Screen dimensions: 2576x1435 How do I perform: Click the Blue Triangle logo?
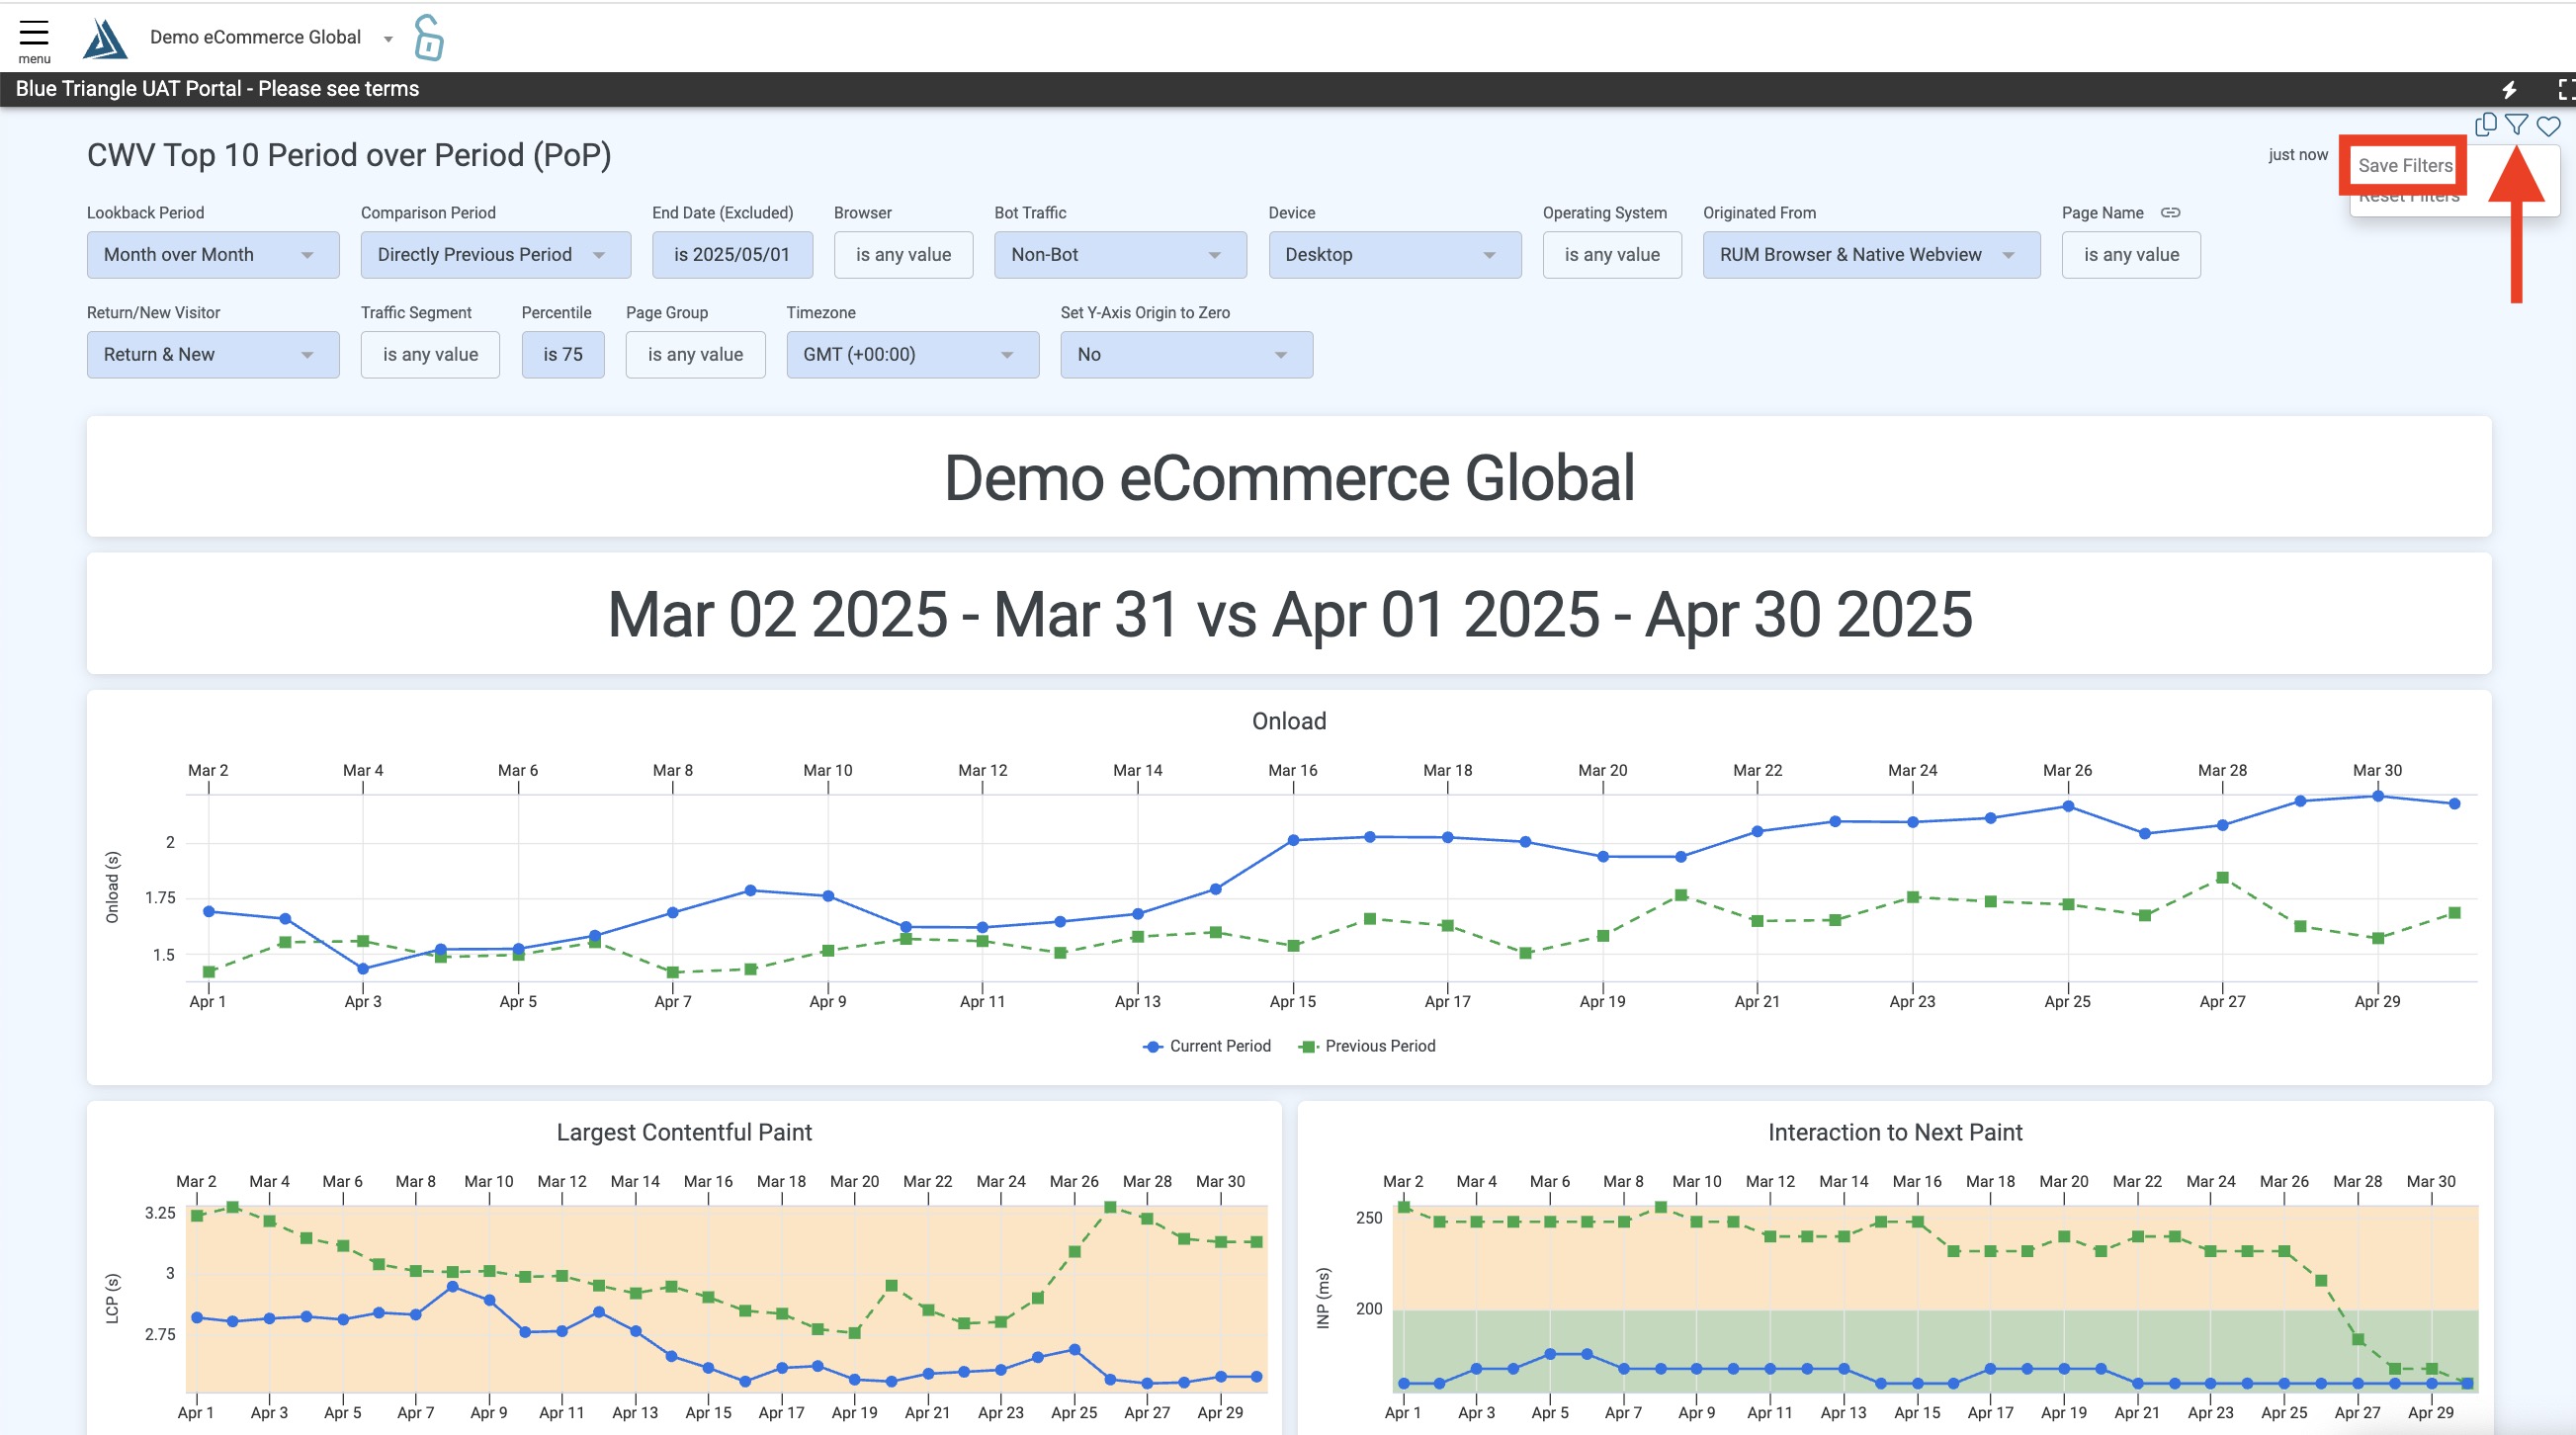[x=104, y=38]
